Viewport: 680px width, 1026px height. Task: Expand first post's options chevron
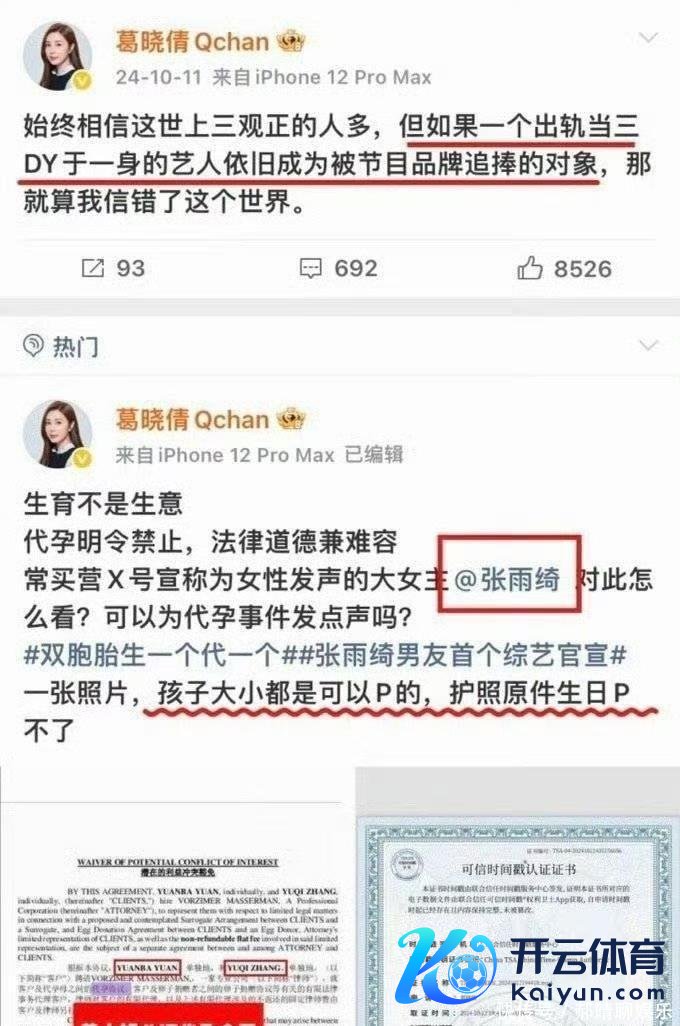click(647, 38)
